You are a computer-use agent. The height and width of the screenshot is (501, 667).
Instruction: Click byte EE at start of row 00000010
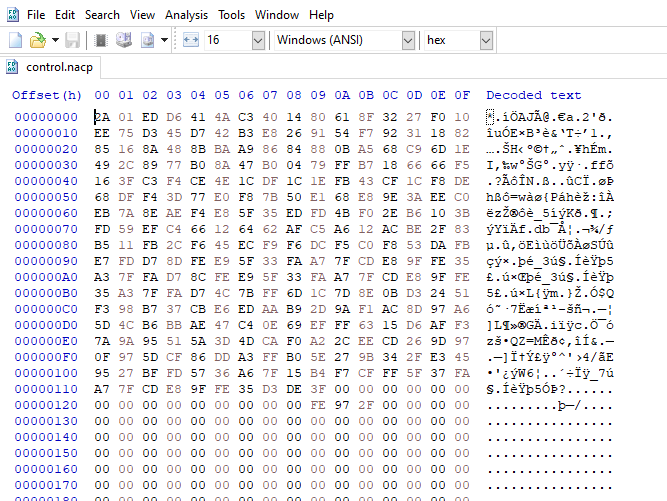click(102, 133)
